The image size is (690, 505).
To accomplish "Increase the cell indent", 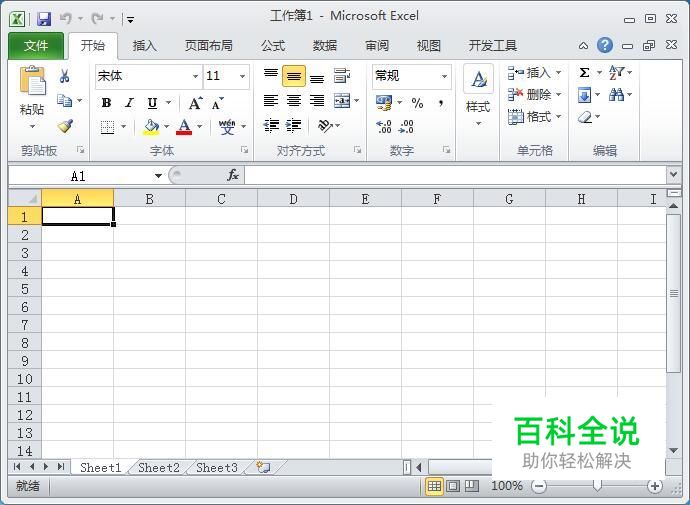I will 294,126.
